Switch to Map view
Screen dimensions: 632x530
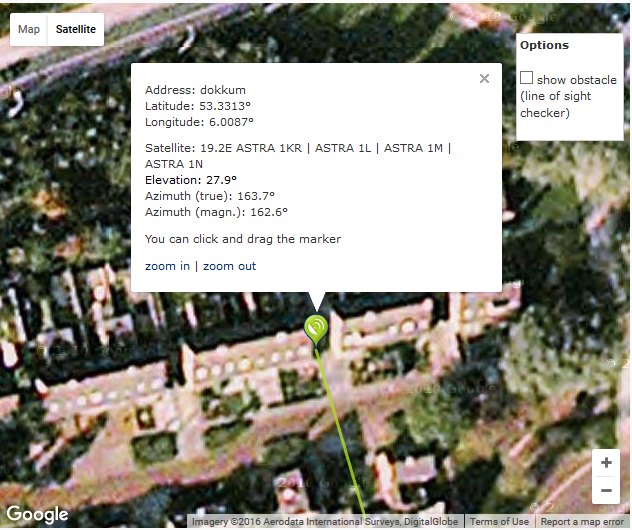point(29,29)
